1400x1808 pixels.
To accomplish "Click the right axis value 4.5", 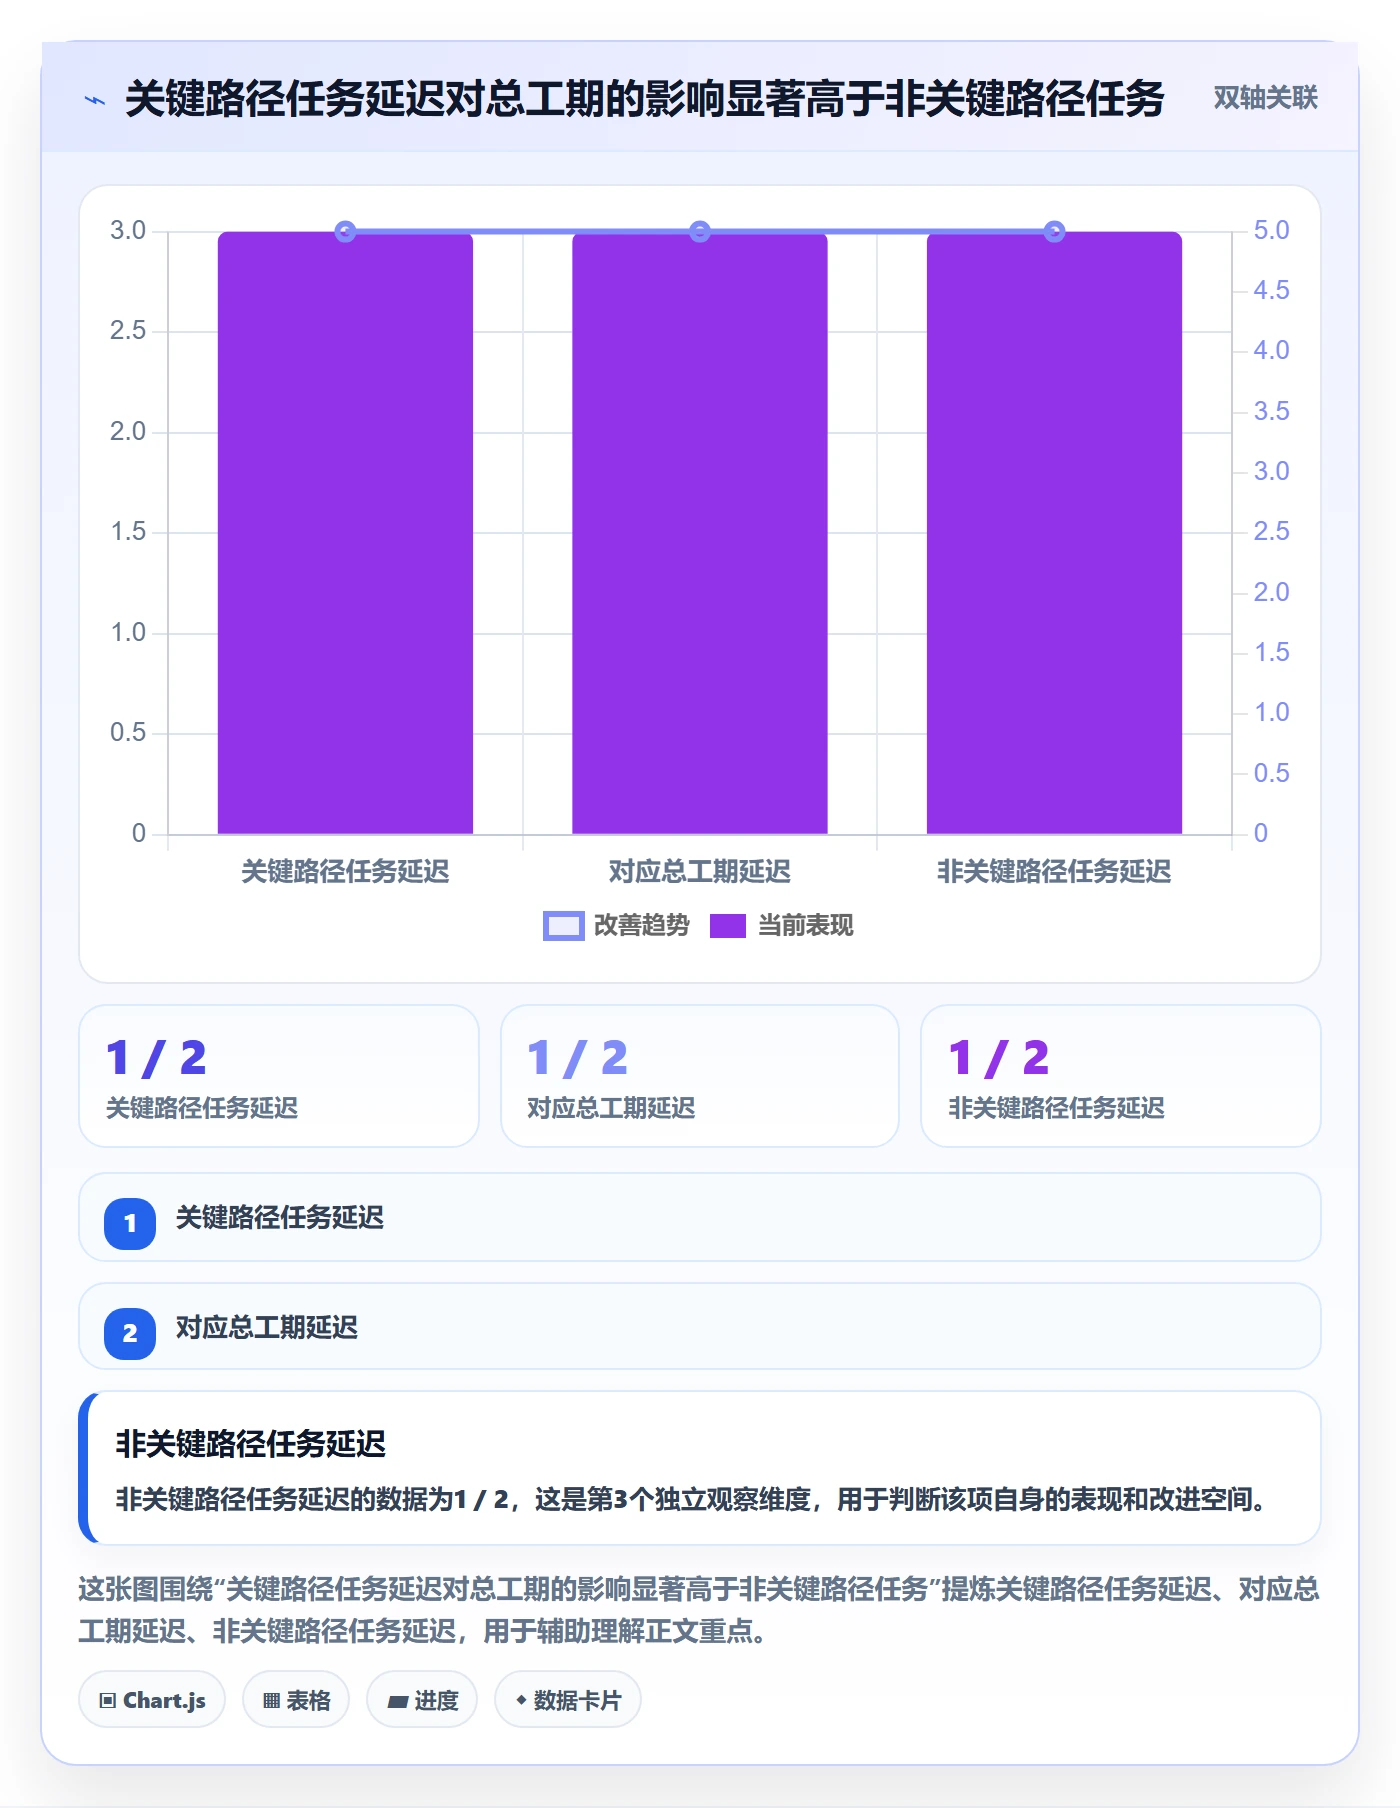I will click(1272, 291).
